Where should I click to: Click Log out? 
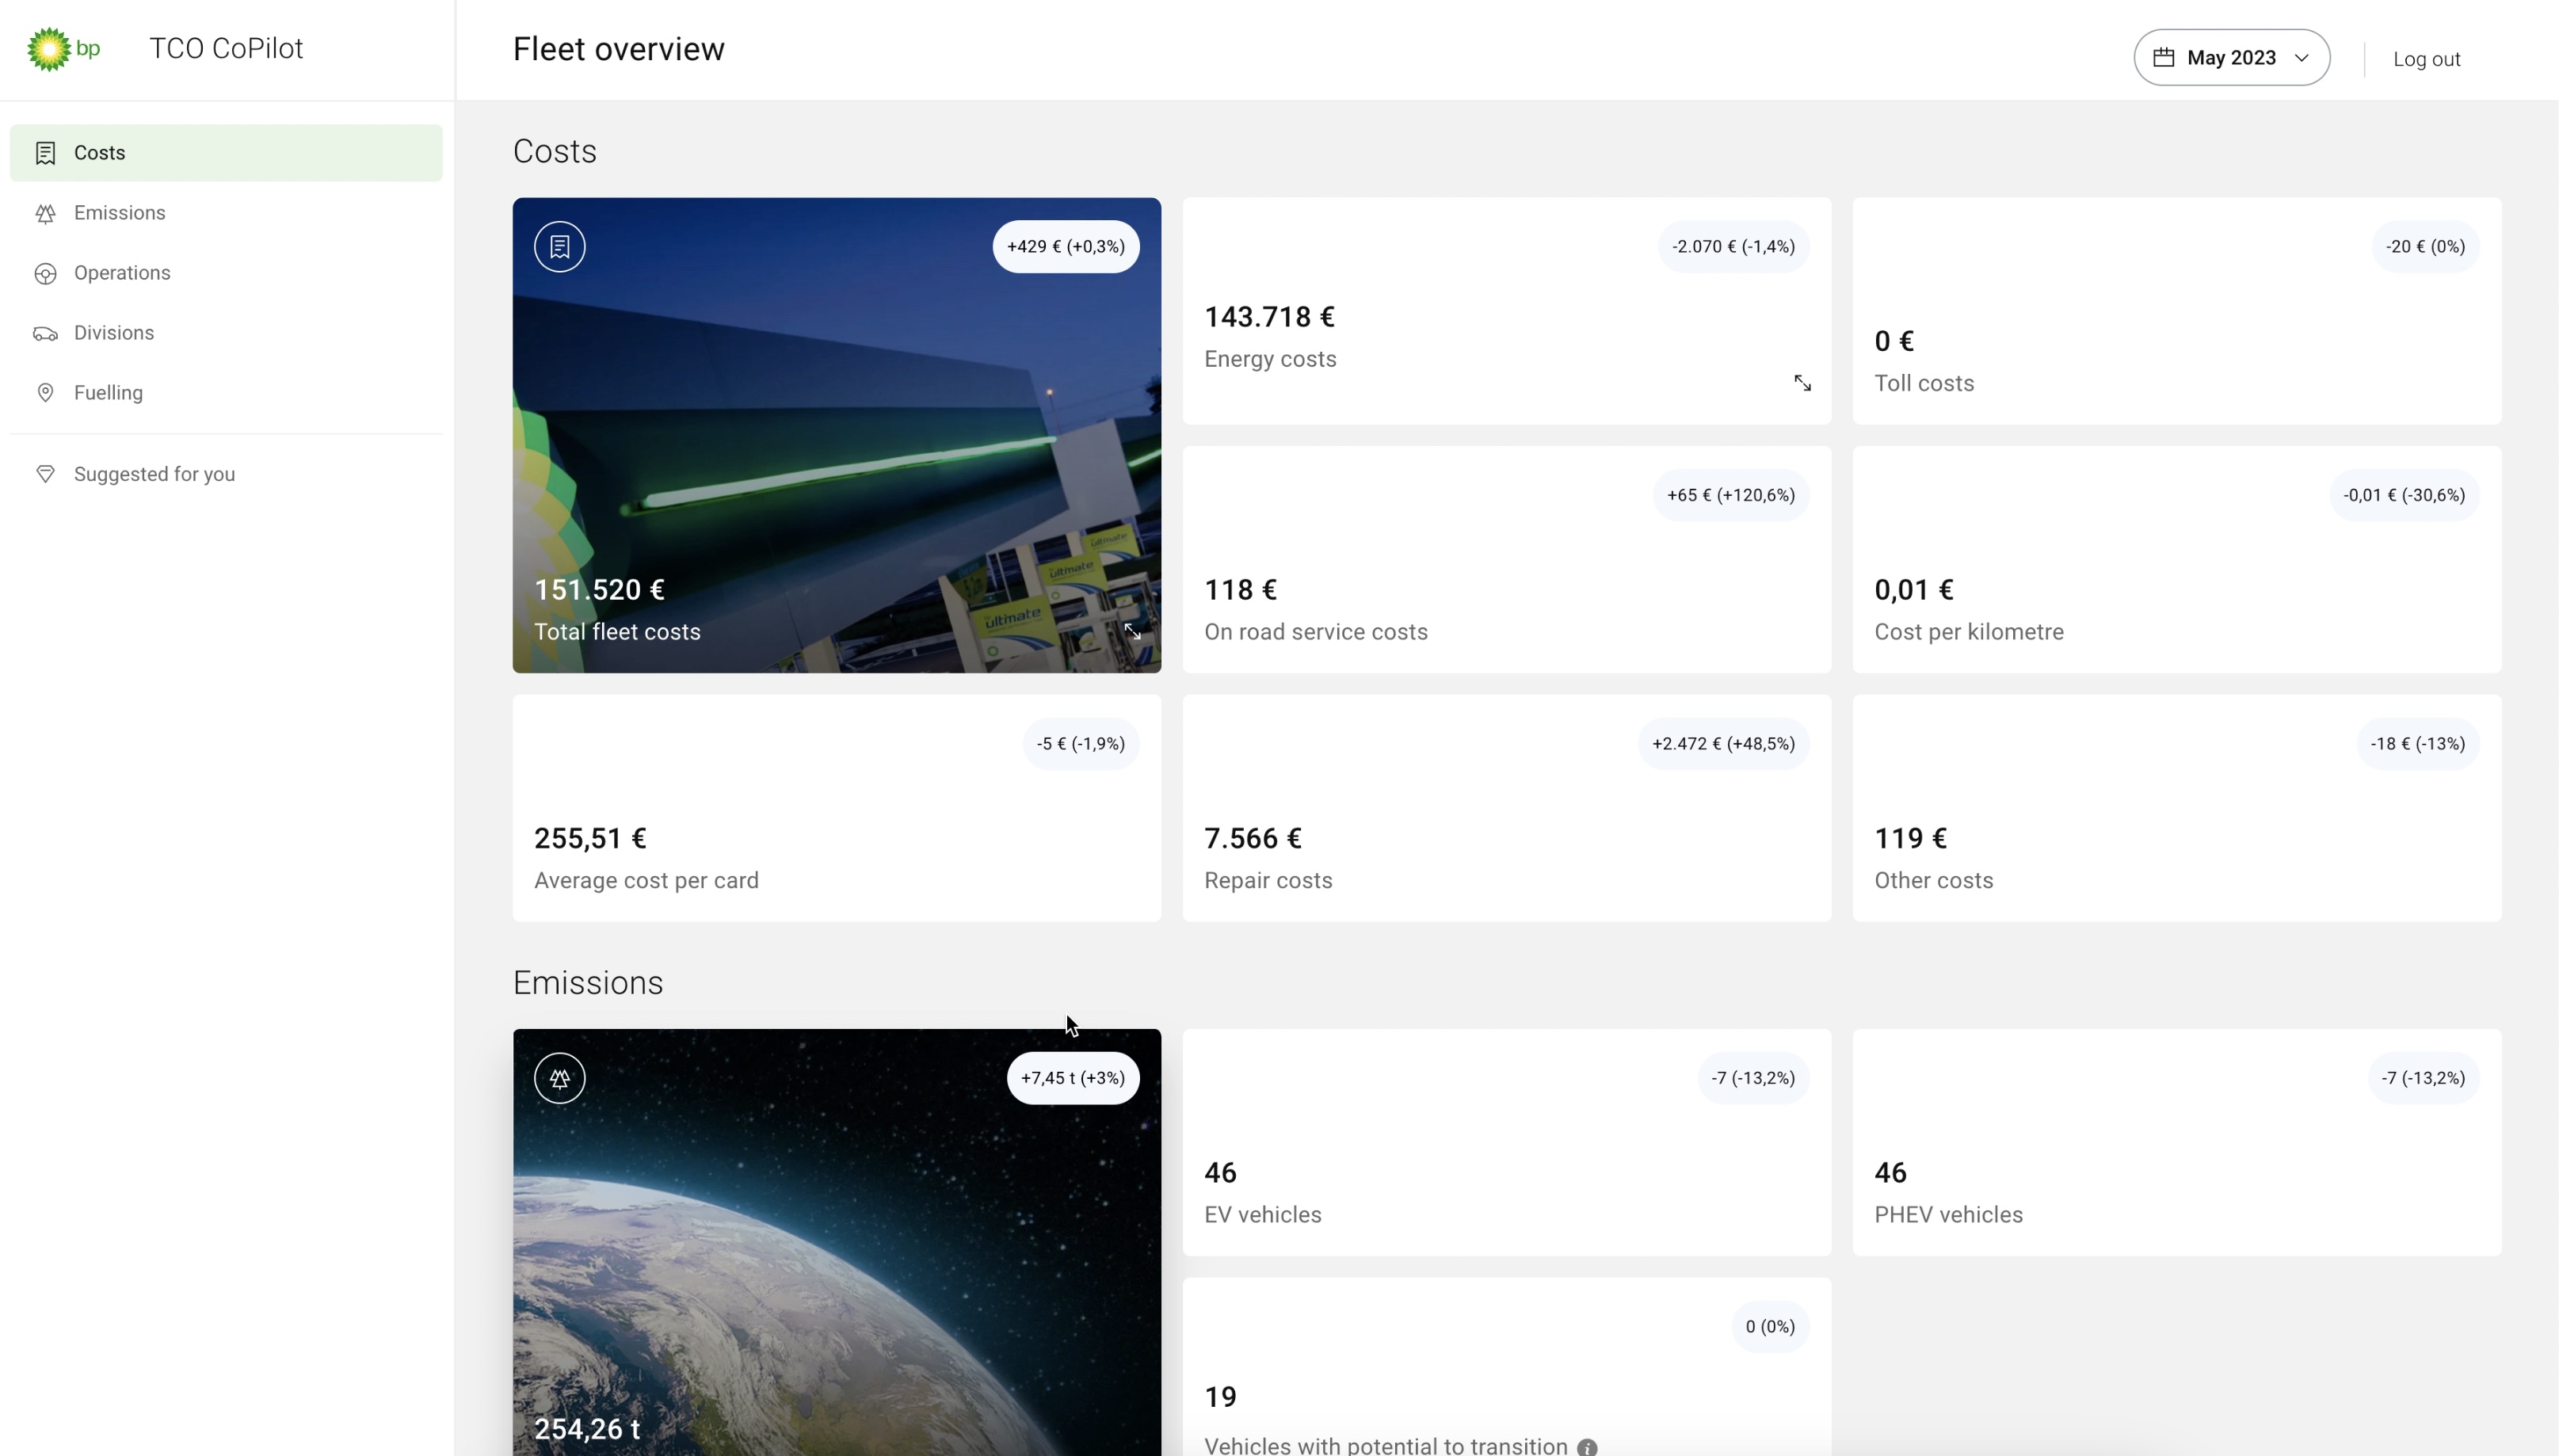(2426, 59)
